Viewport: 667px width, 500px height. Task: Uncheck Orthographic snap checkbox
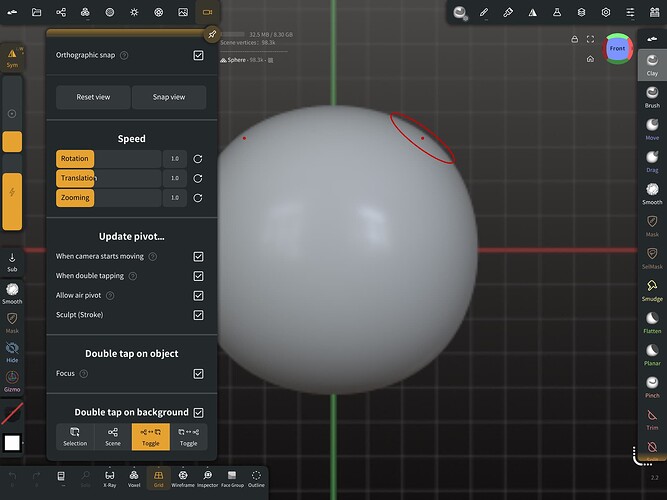(198, 55)
